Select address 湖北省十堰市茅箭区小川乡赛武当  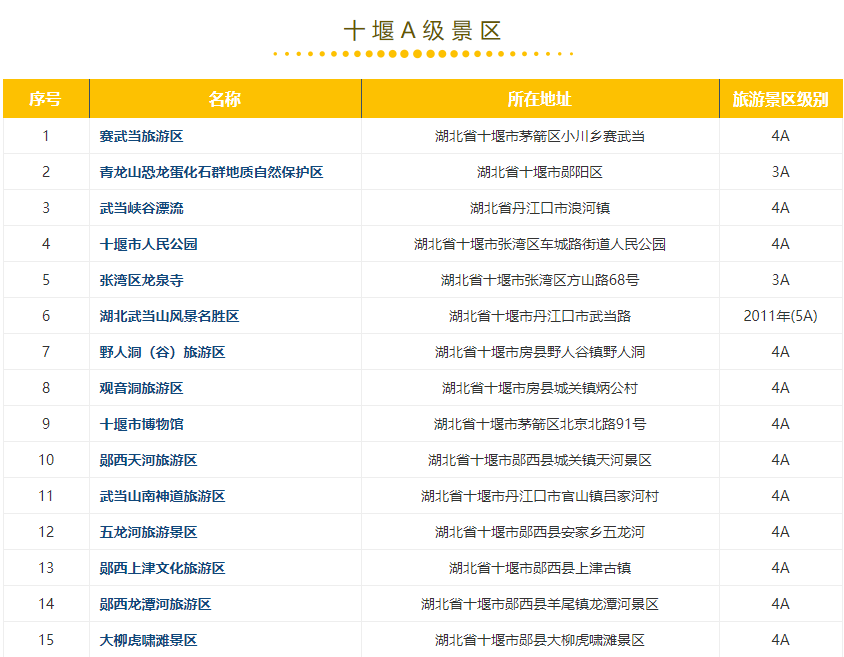(x=540, y=136)
